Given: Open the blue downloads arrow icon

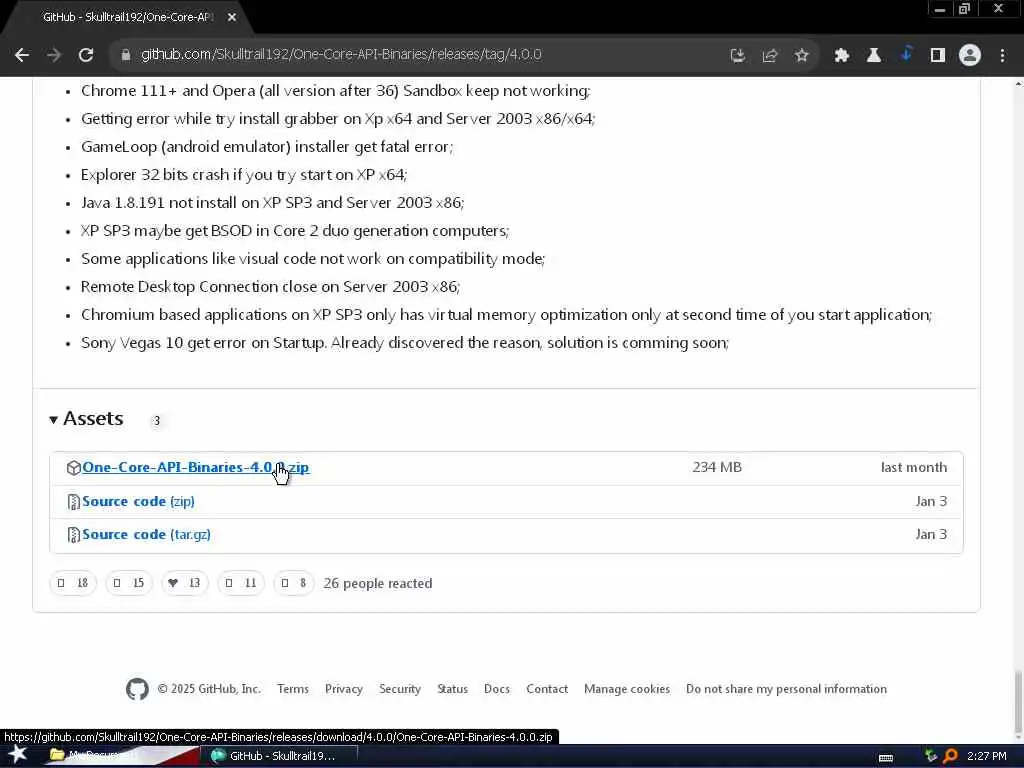Looking at the screenshot, I should point(906,54).
